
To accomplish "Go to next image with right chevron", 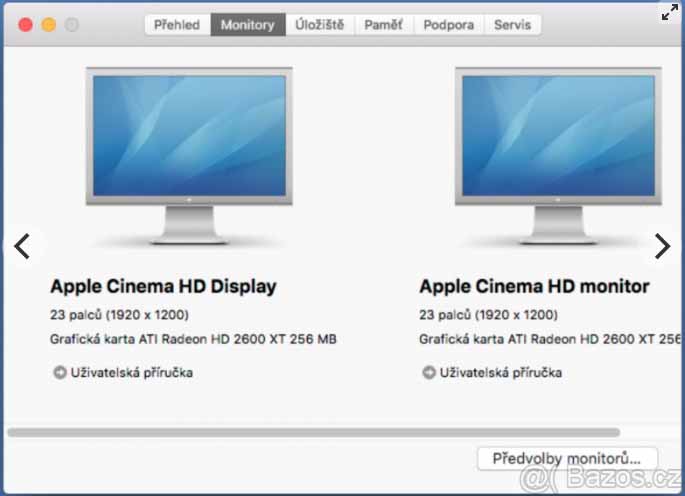I will click(662, 246).
